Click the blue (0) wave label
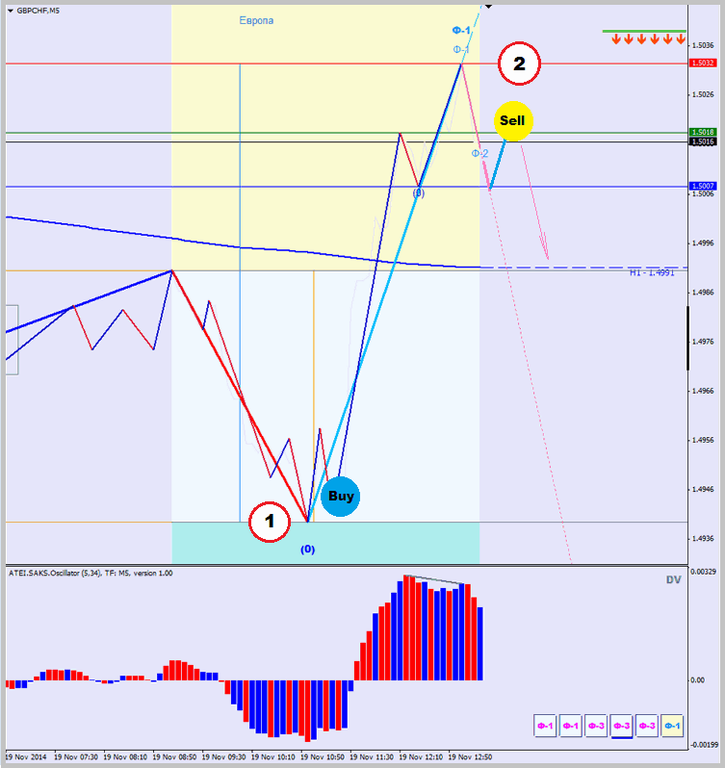Viewport: 725px width, 768px height. click(x=308, y=550)
